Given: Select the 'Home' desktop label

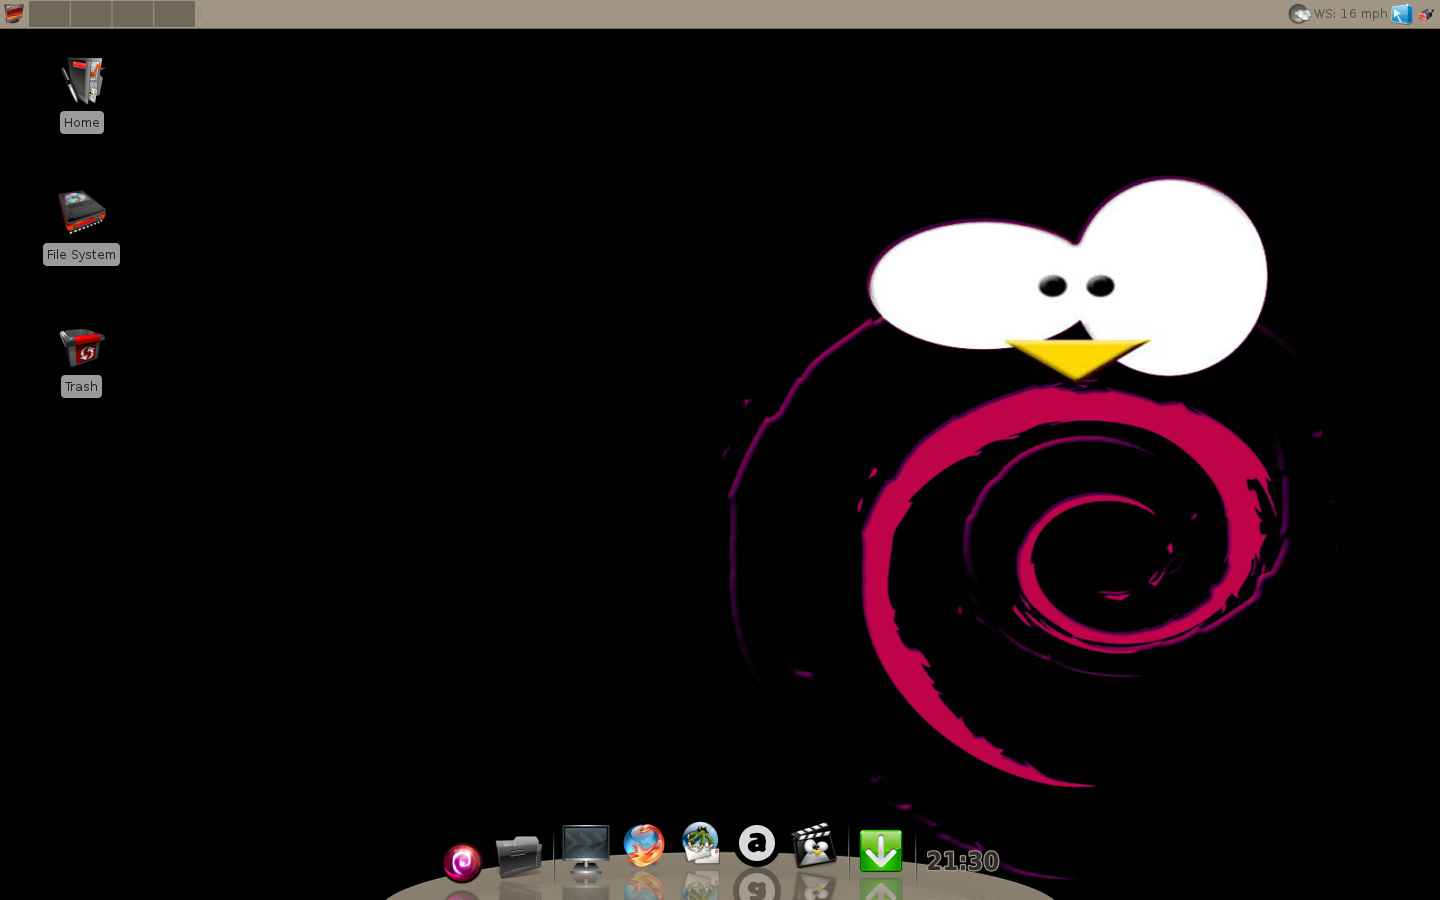Looking at the screenshot, I should [82, 122].
